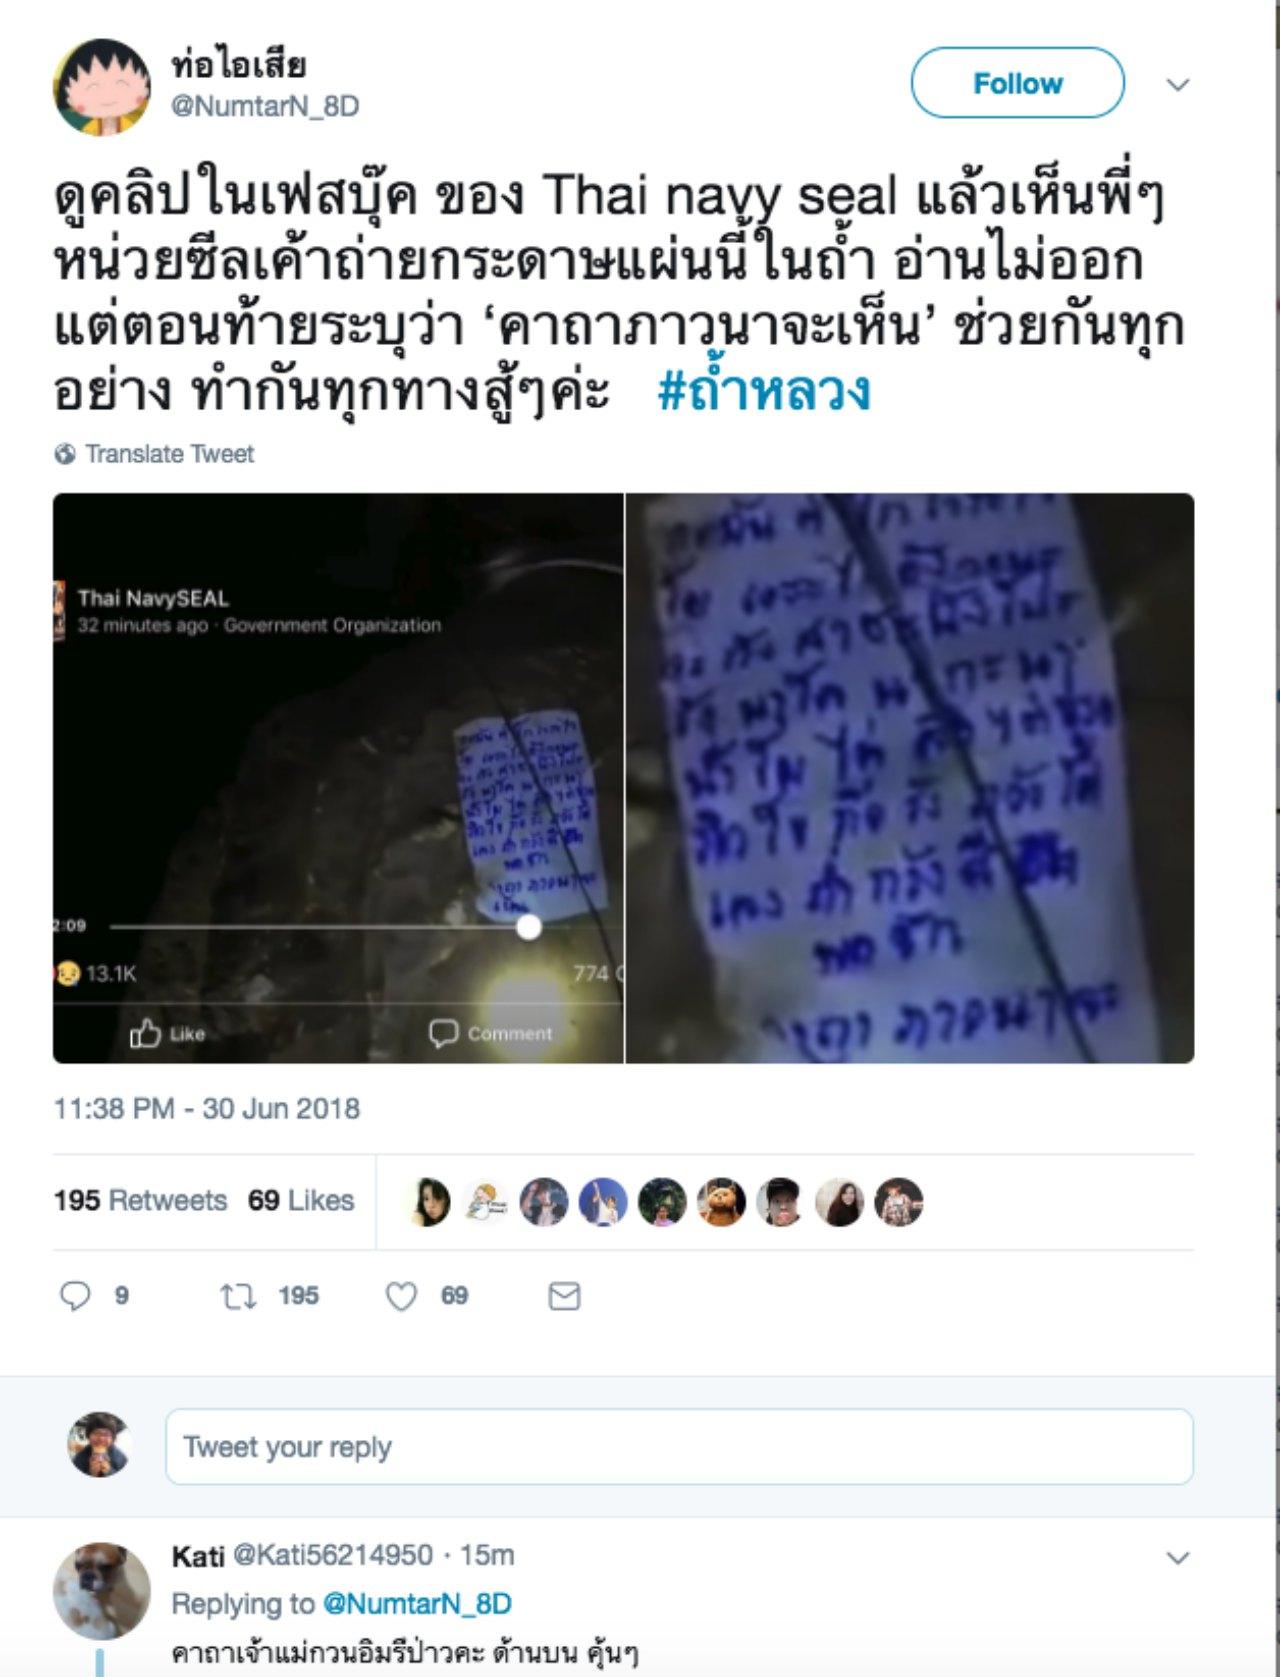Image resolution: width=1280 pixels, height=1677 pixels.
Task: Click the video progress slider knob
Action: point(529,927)
